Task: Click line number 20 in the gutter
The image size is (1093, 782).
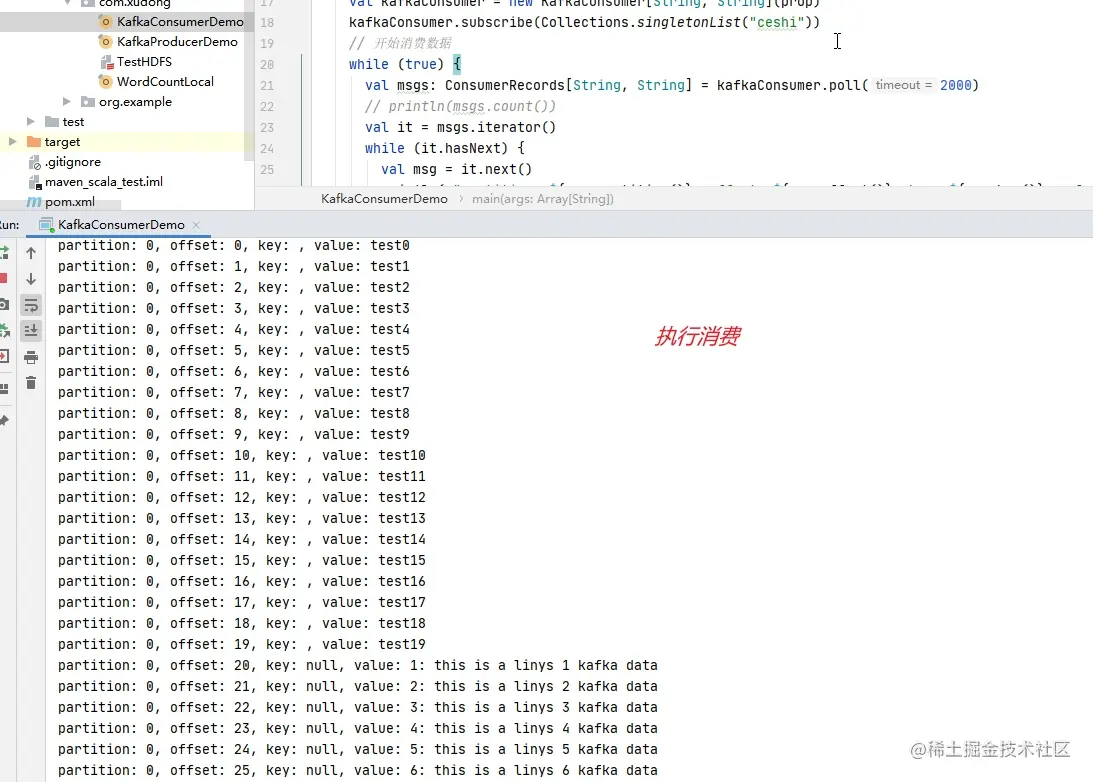Action: point(267,64)
